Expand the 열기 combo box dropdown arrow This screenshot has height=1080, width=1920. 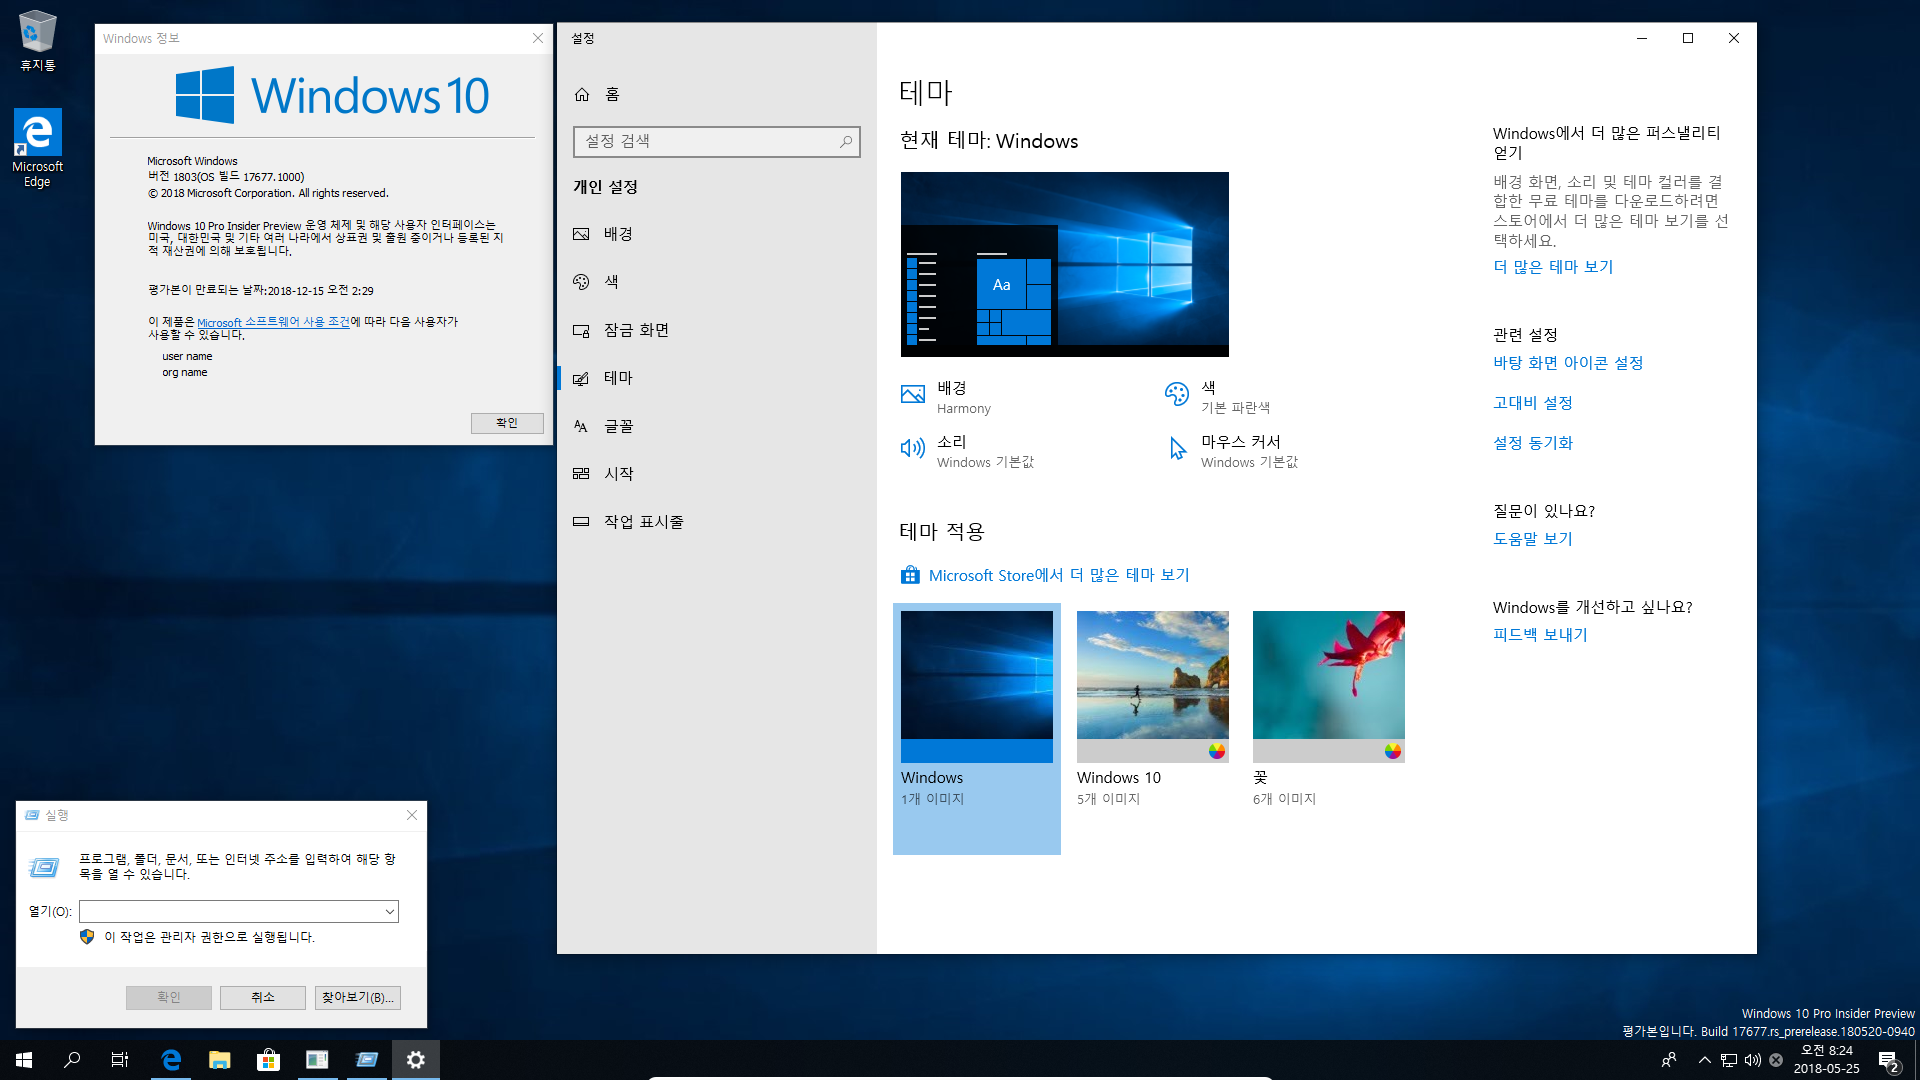click(x=389, y=911)
